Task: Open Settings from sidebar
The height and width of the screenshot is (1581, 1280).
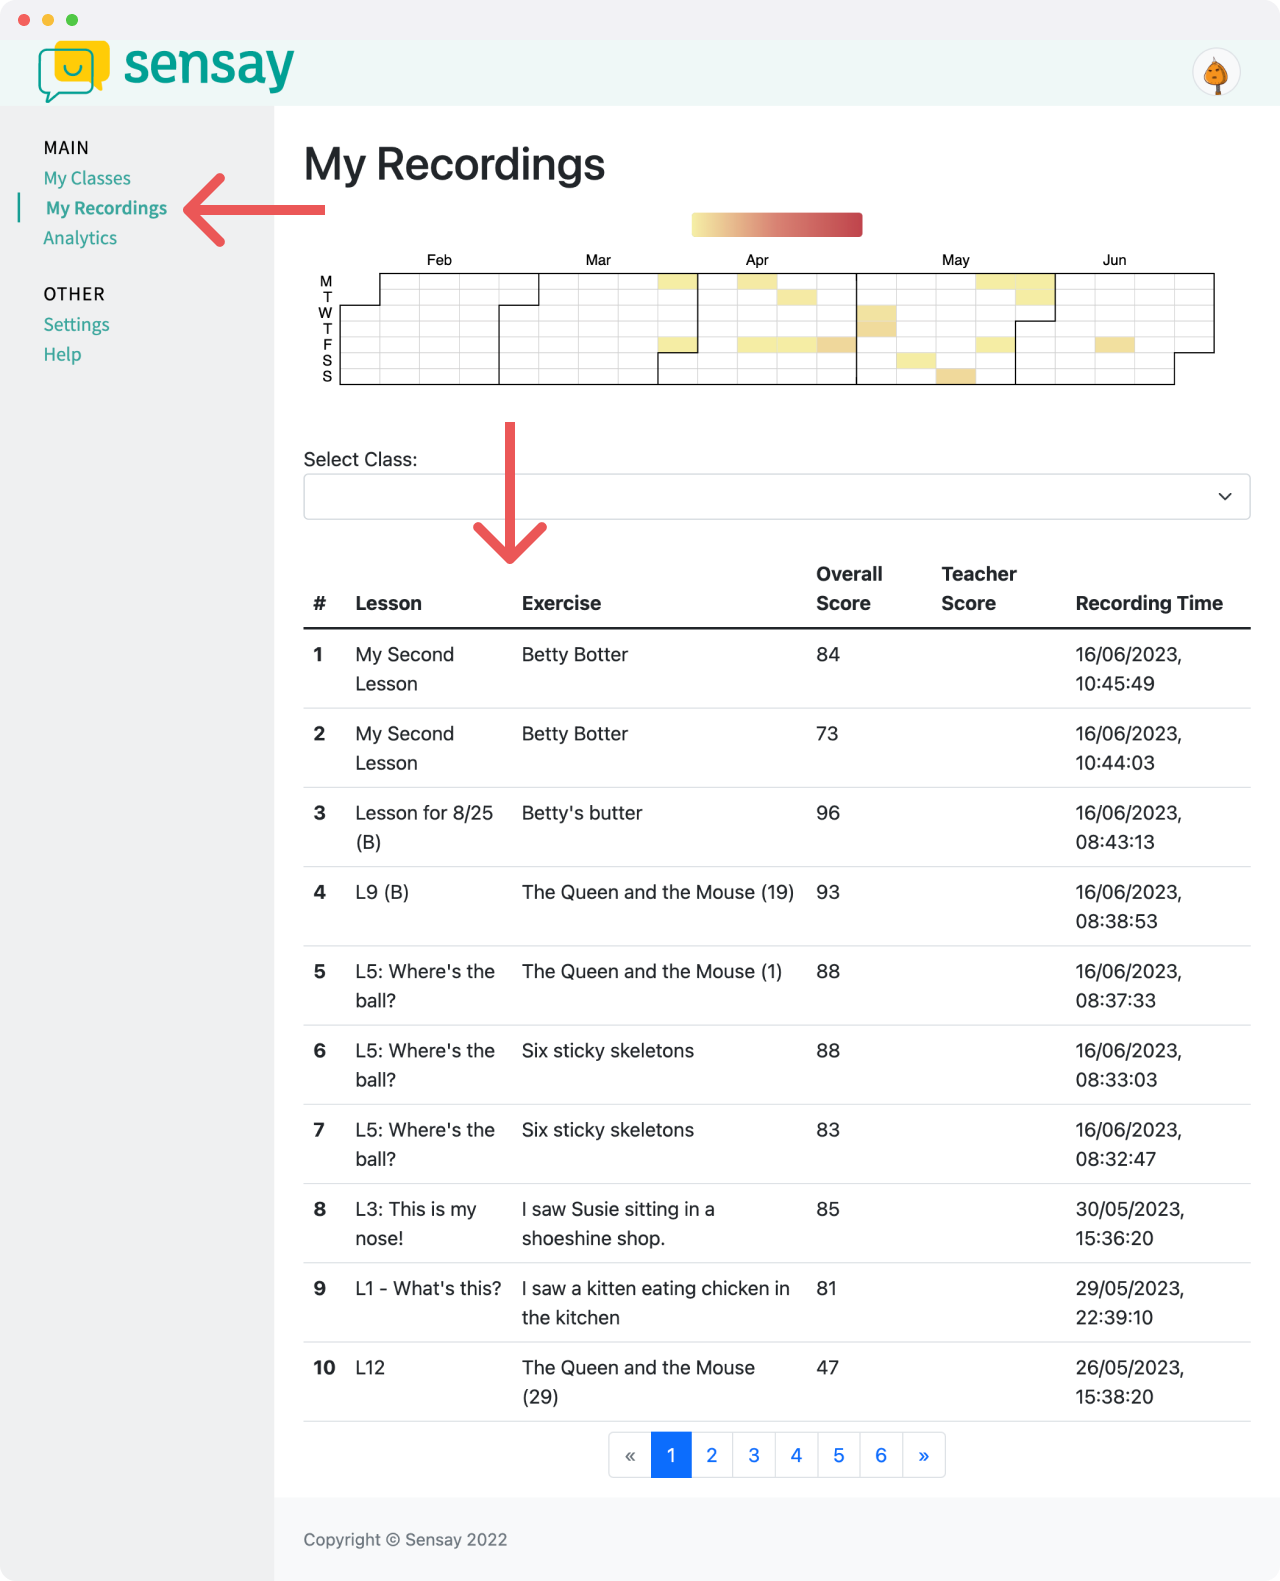Action: click(x=76, y=324)
